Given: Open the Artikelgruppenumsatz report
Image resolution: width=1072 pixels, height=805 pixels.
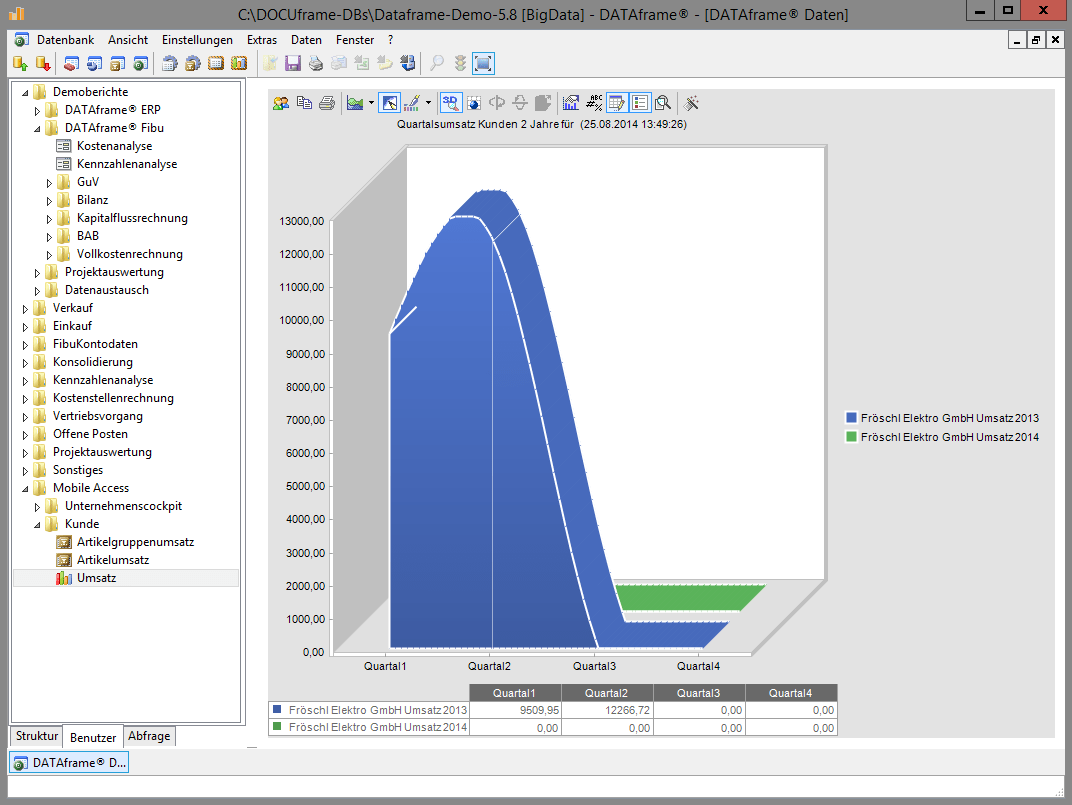Looking at the screenshot, I should tap(135, 542).
